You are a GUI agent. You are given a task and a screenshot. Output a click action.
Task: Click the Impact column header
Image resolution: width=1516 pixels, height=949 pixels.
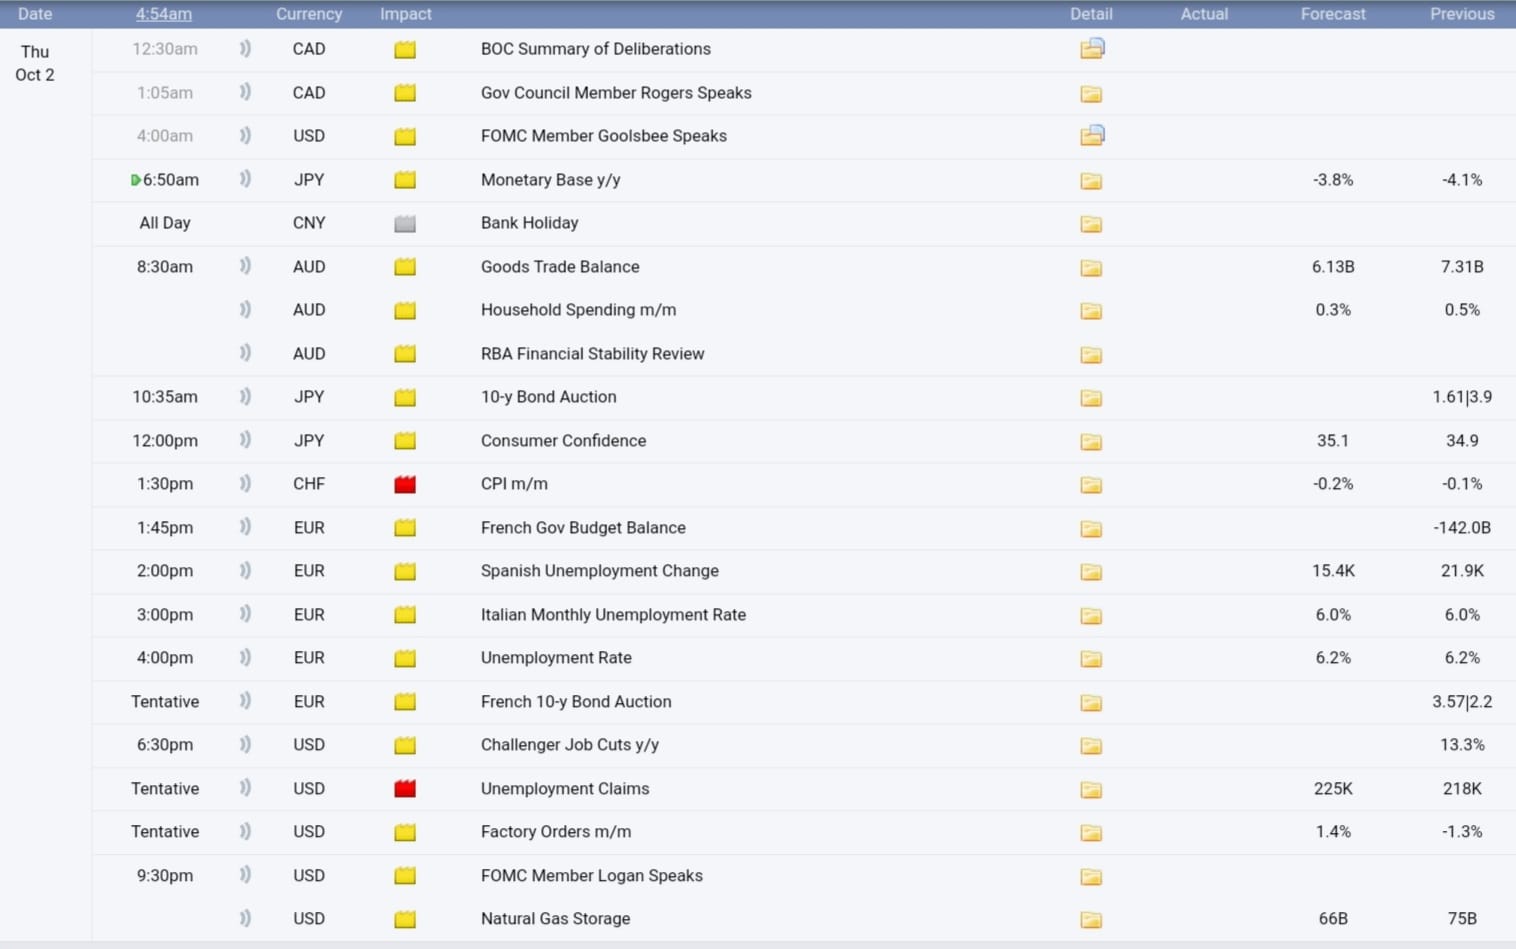tap(405, 14)
